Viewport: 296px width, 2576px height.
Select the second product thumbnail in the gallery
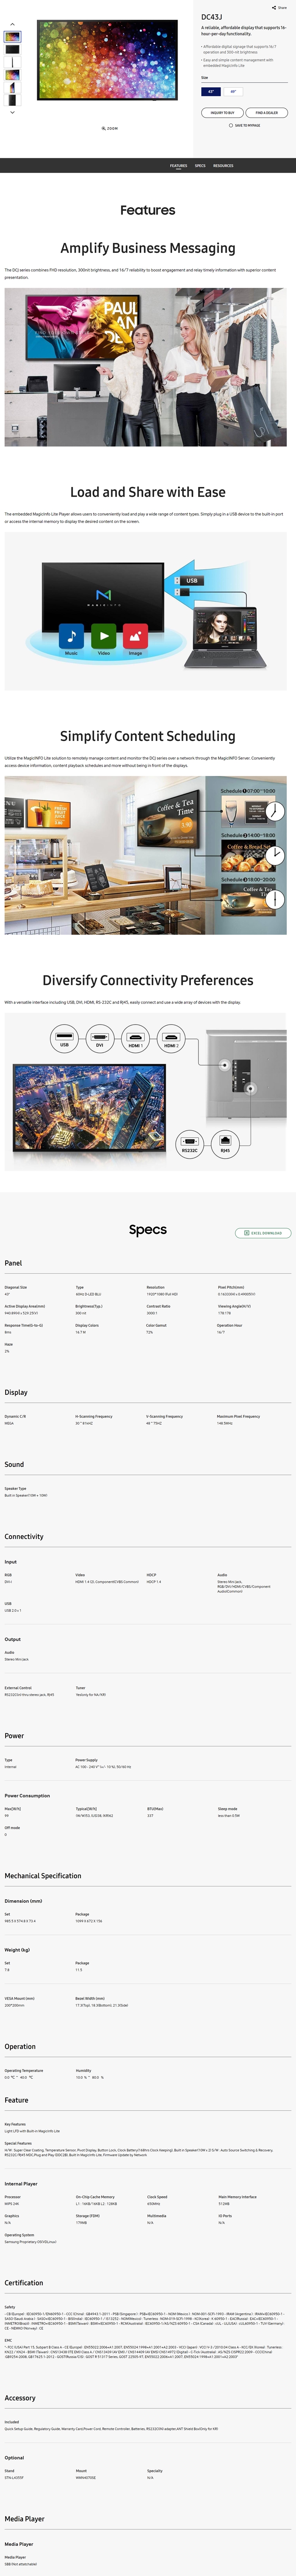click(12, 49)
